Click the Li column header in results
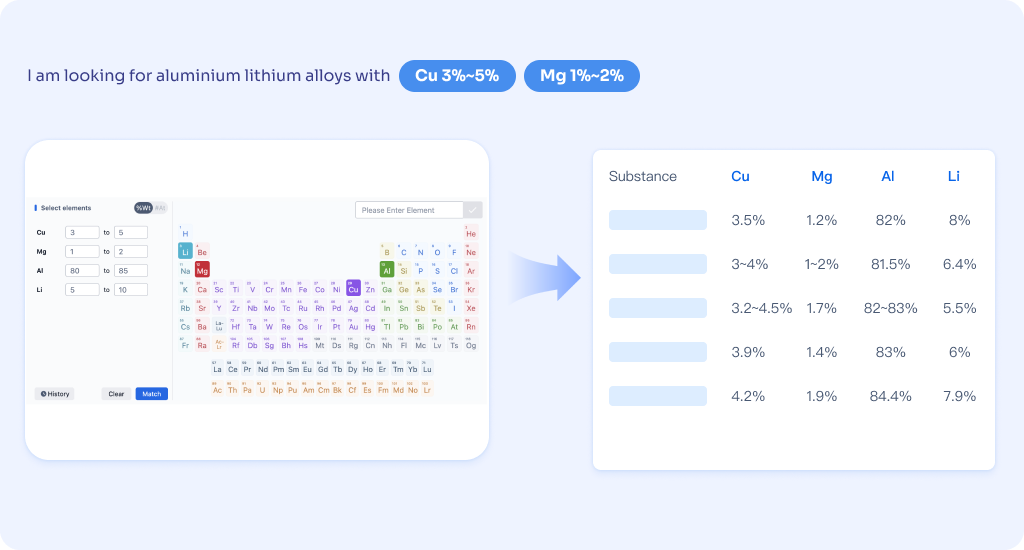This screenshot has height=550, width=1024. (x=954, y=176)
